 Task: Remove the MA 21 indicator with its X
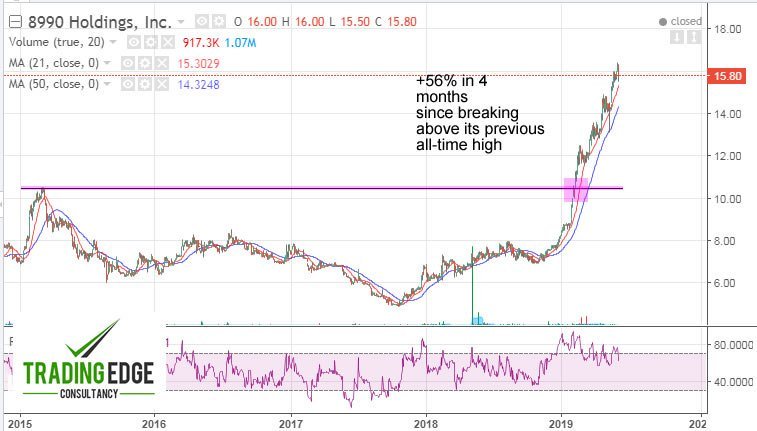tap(162, 63)
